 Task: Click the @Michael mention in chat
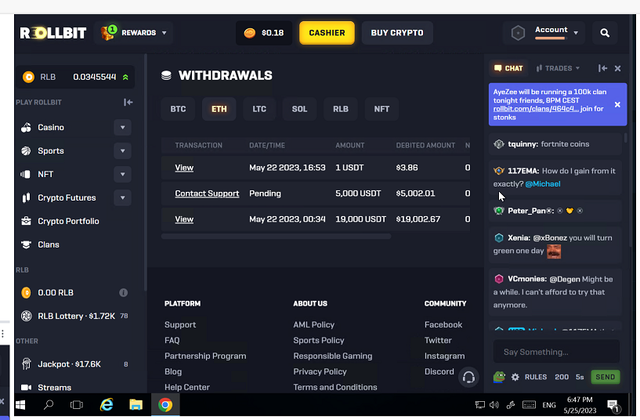click(x=542, y=184)
